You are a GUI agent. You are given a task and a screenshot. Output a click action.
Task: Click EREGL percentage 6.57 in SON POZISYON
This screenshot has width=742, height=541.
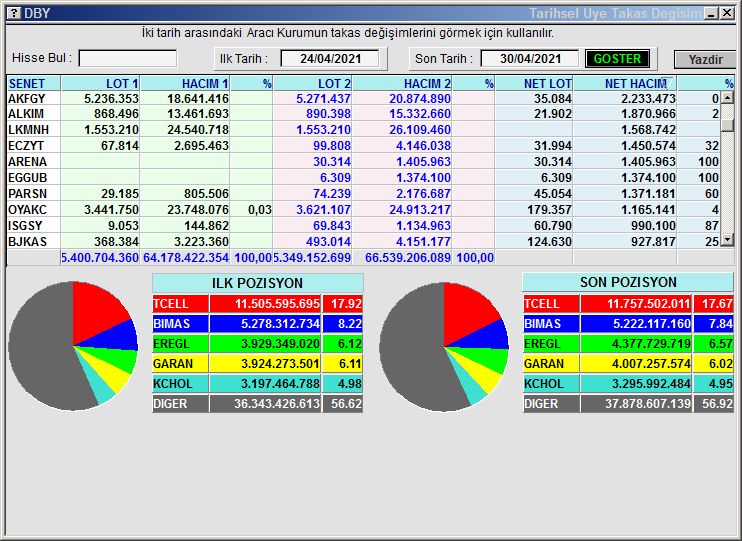pos(720,344)
